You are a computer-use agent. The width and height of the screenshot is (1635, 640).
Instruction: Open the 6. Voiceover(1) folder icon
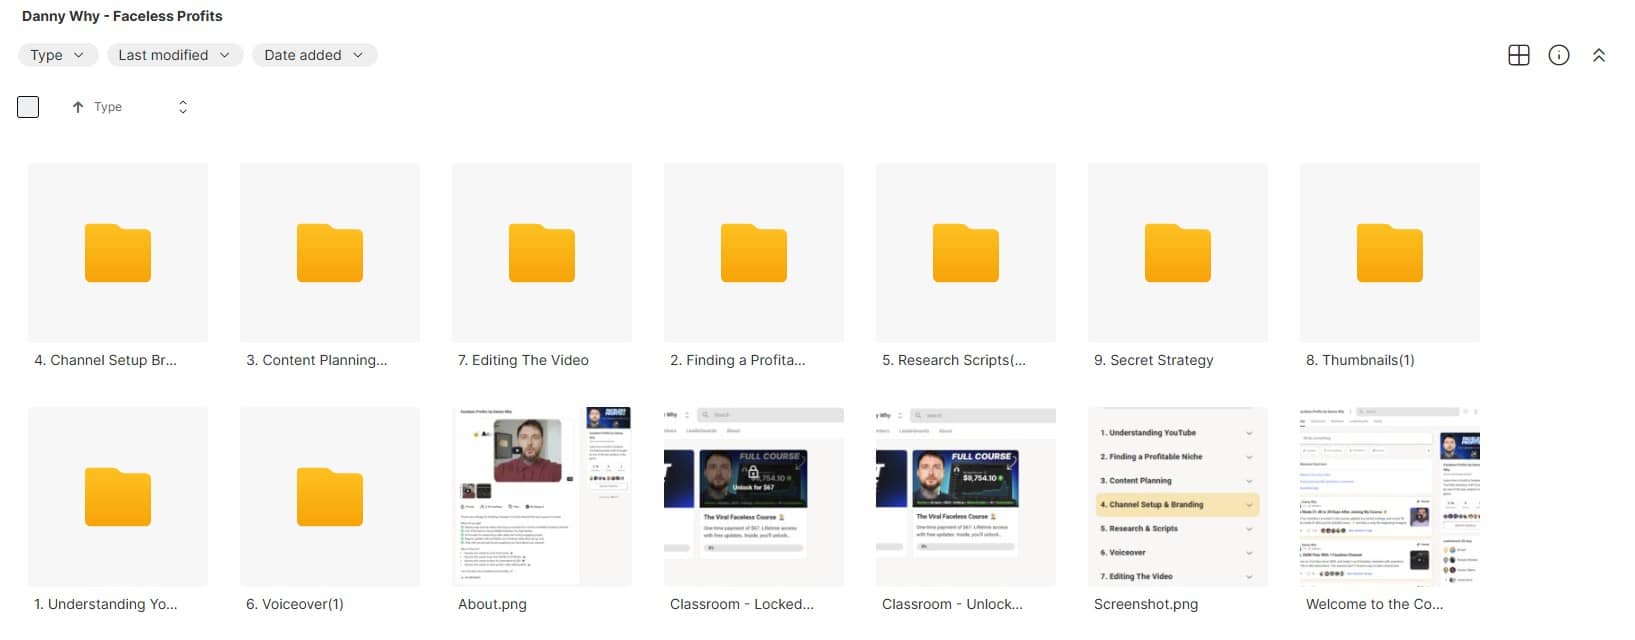[x=329, y=496]
